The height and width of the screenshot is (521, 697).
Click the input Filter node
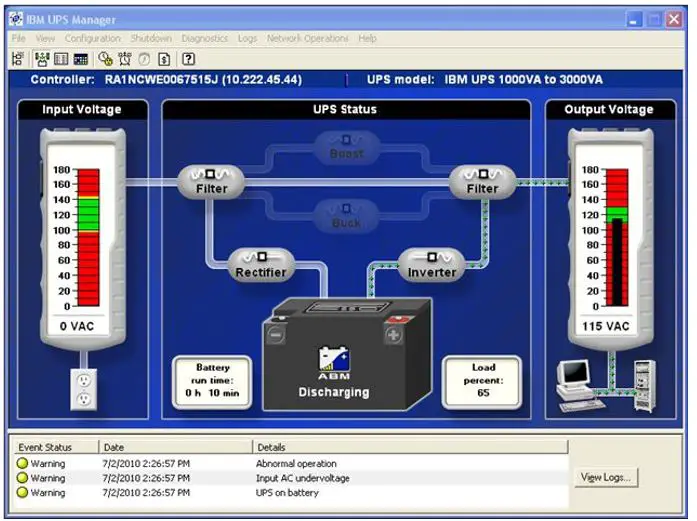(211, 182)
